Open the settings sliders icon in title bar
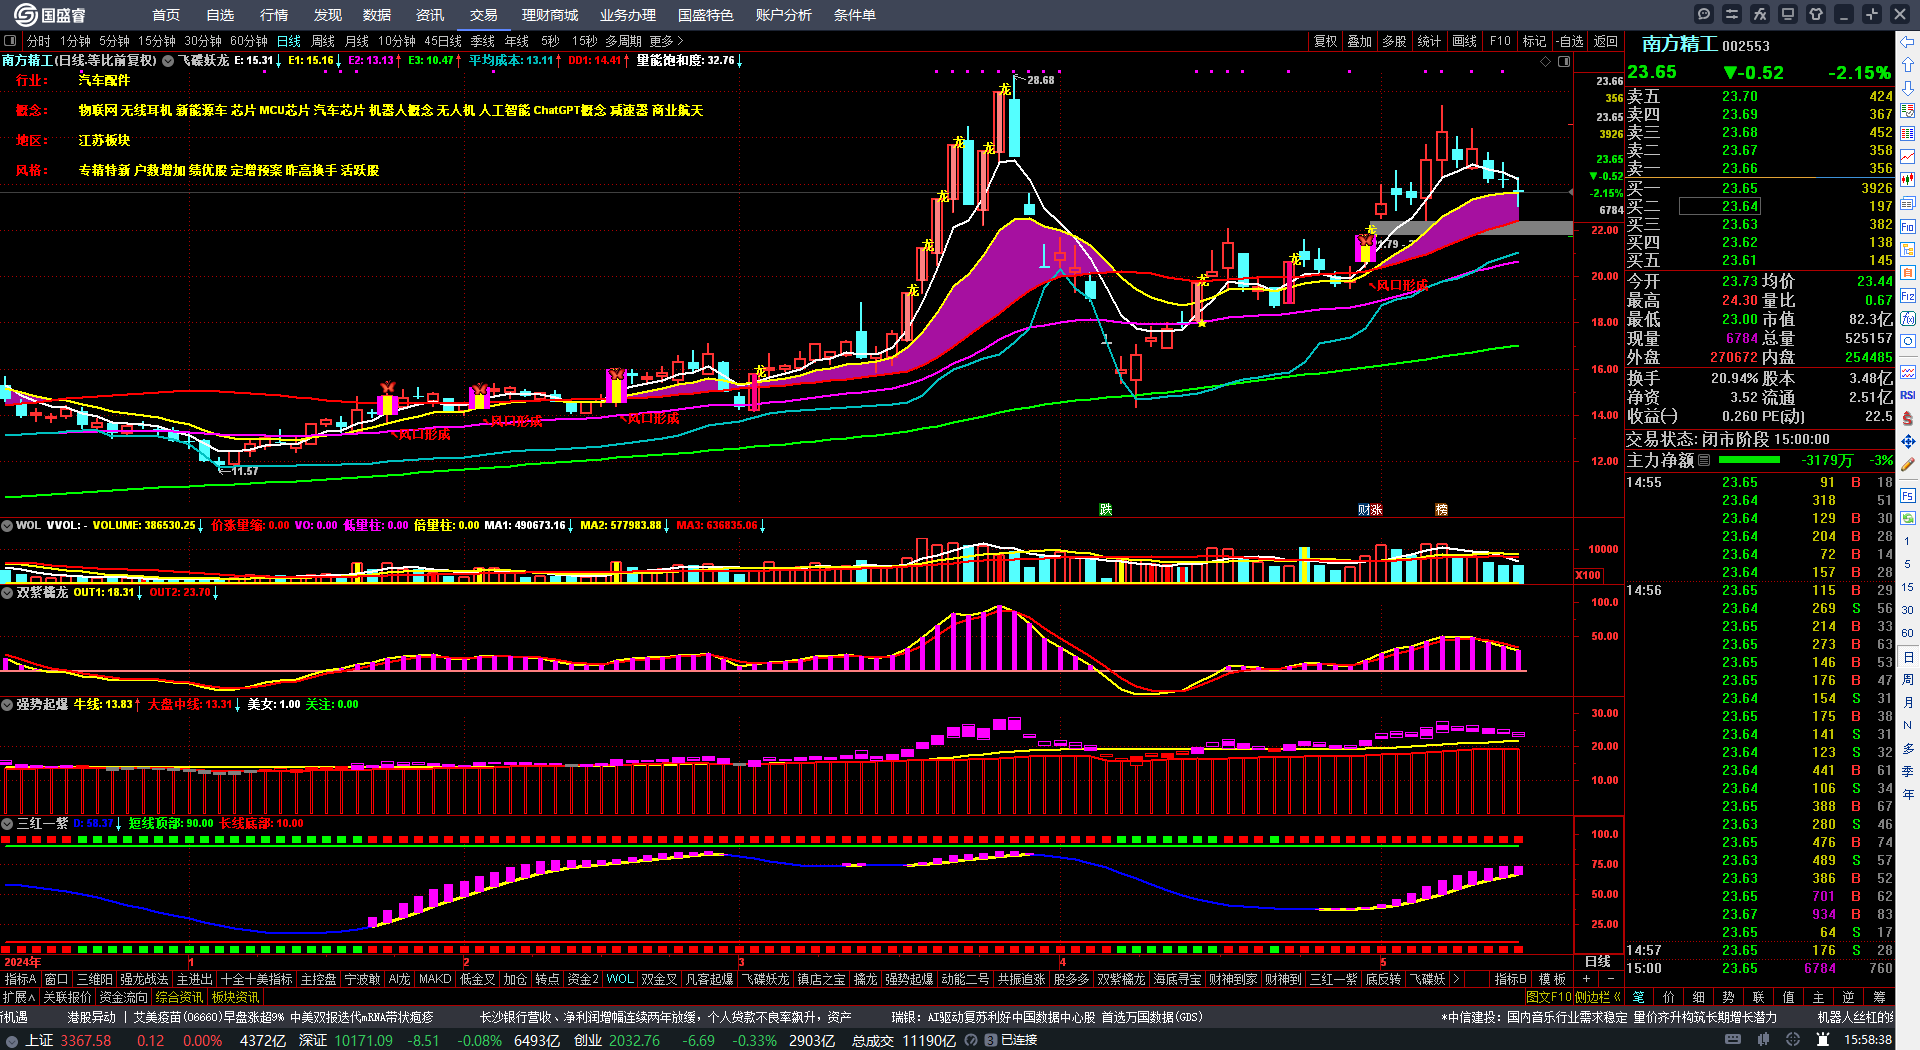Image resolution: width=1920 pixels, height=1050 pixels. pos(1732,14)
